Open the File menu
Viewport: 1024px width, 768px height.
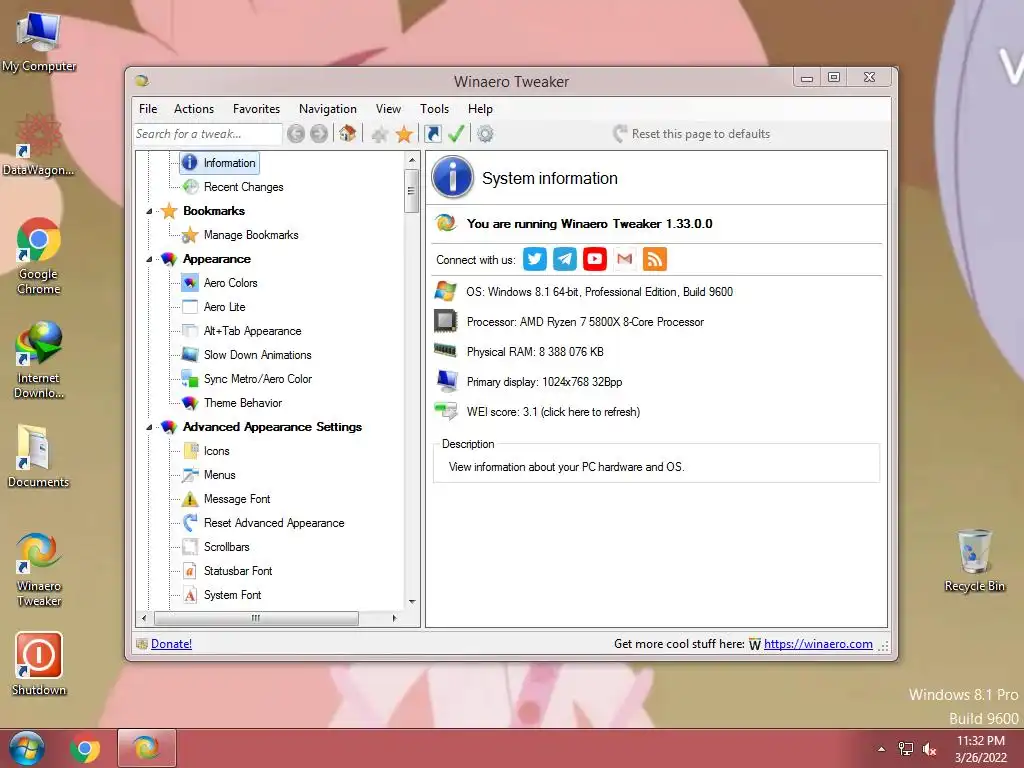(x=148, y=109)
